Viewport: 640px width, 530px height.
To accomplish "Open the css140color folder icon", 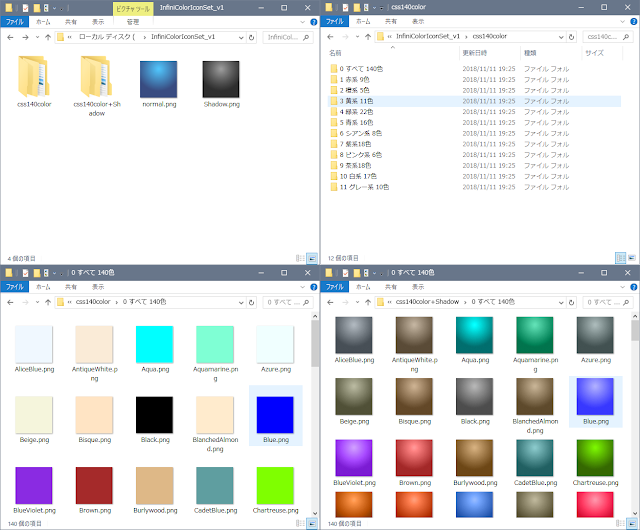I will [x=33, y=77].
